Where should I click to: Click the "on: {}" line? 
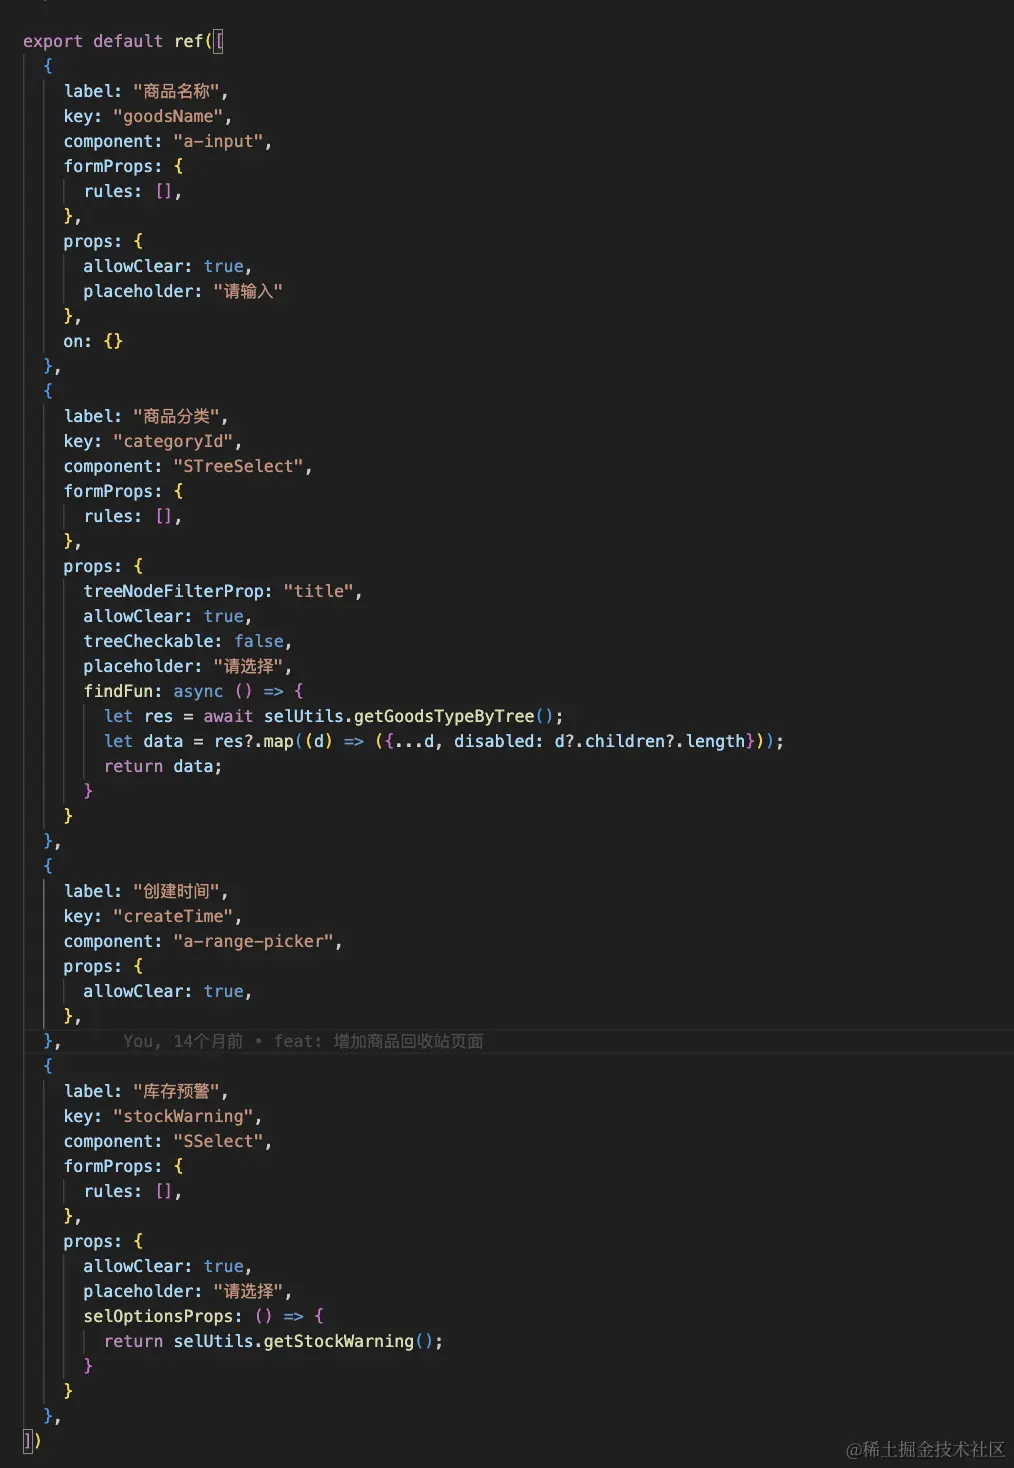pos(93,341)
